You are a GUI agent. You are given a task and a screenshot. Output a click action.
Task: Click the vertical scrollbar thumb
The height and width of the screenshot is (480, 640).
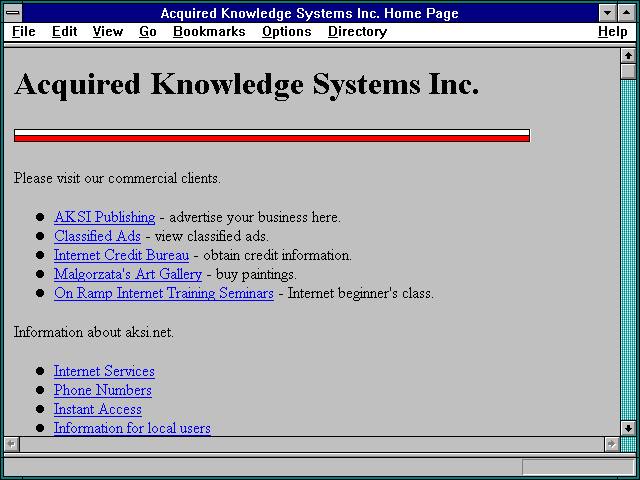coord(628,71)
